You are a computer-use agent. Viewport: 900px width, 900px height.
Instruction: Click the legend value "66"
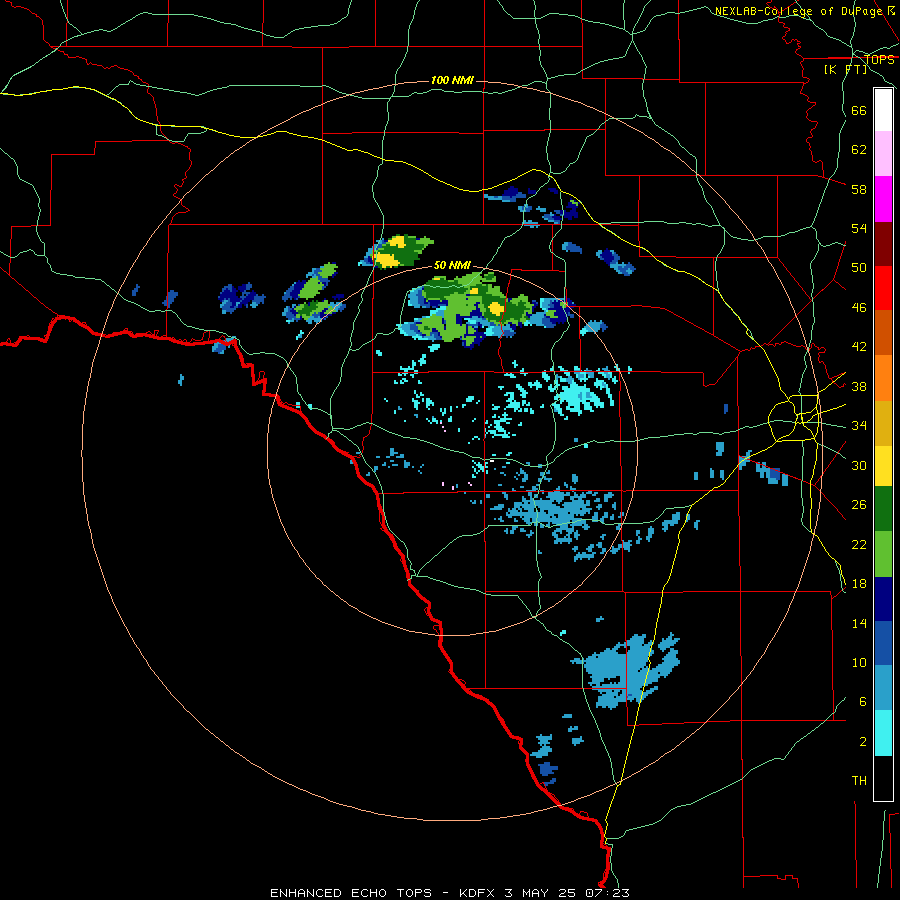point(859,110)
